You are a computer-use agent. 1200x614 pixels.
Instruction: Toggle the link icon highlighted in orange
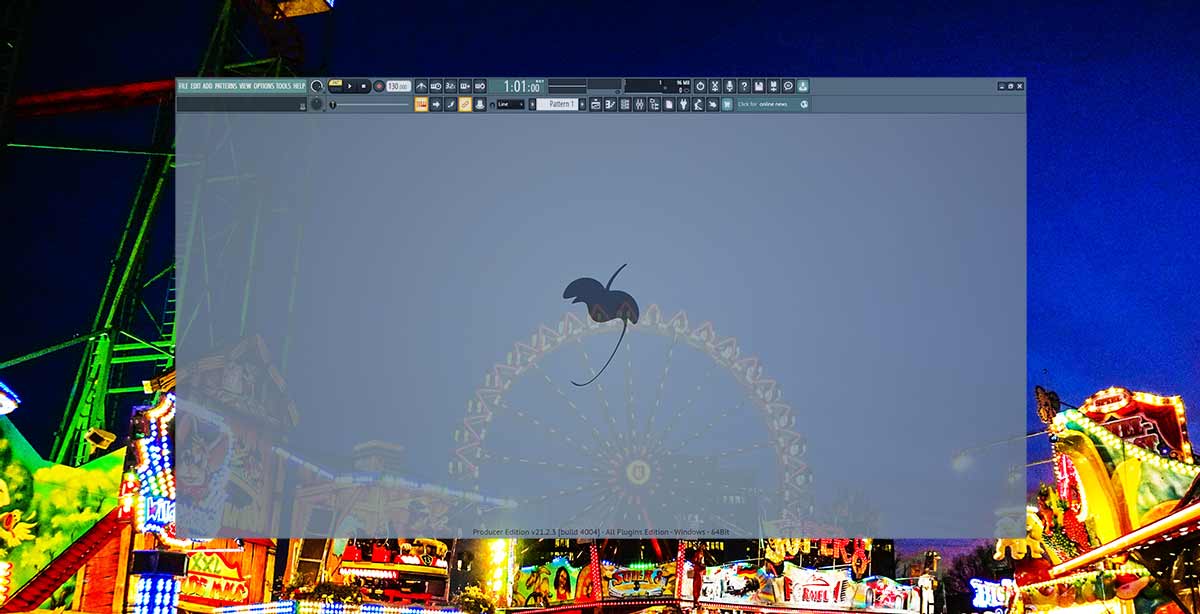(x=465, y=104)
